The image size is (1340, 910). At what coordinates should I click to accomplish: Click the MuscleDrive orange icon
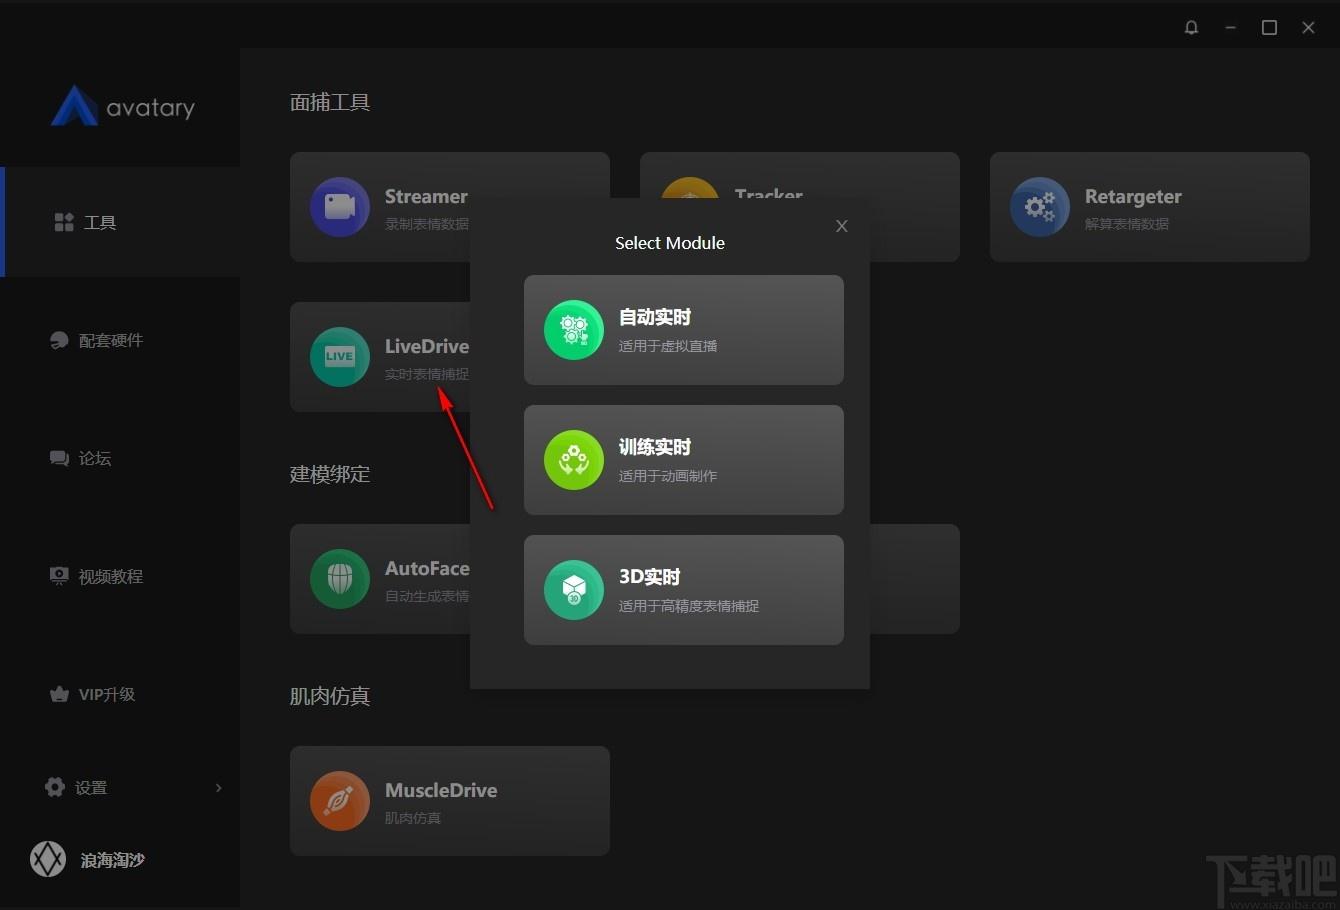click(x=340, y=801)
